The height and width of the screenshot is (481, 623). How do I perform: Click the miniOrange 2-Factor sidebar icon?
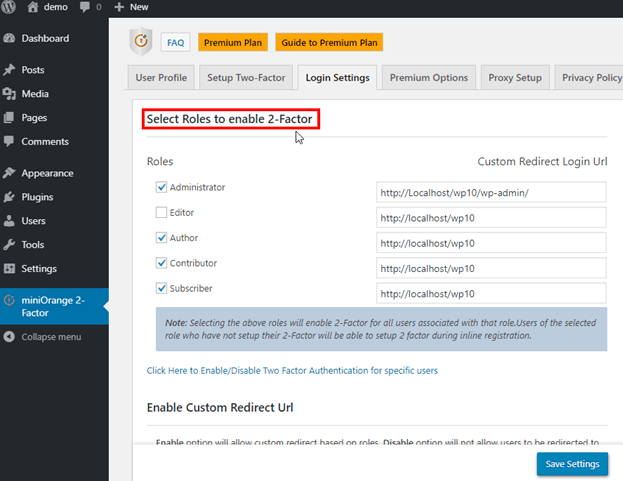coord(9,300)
